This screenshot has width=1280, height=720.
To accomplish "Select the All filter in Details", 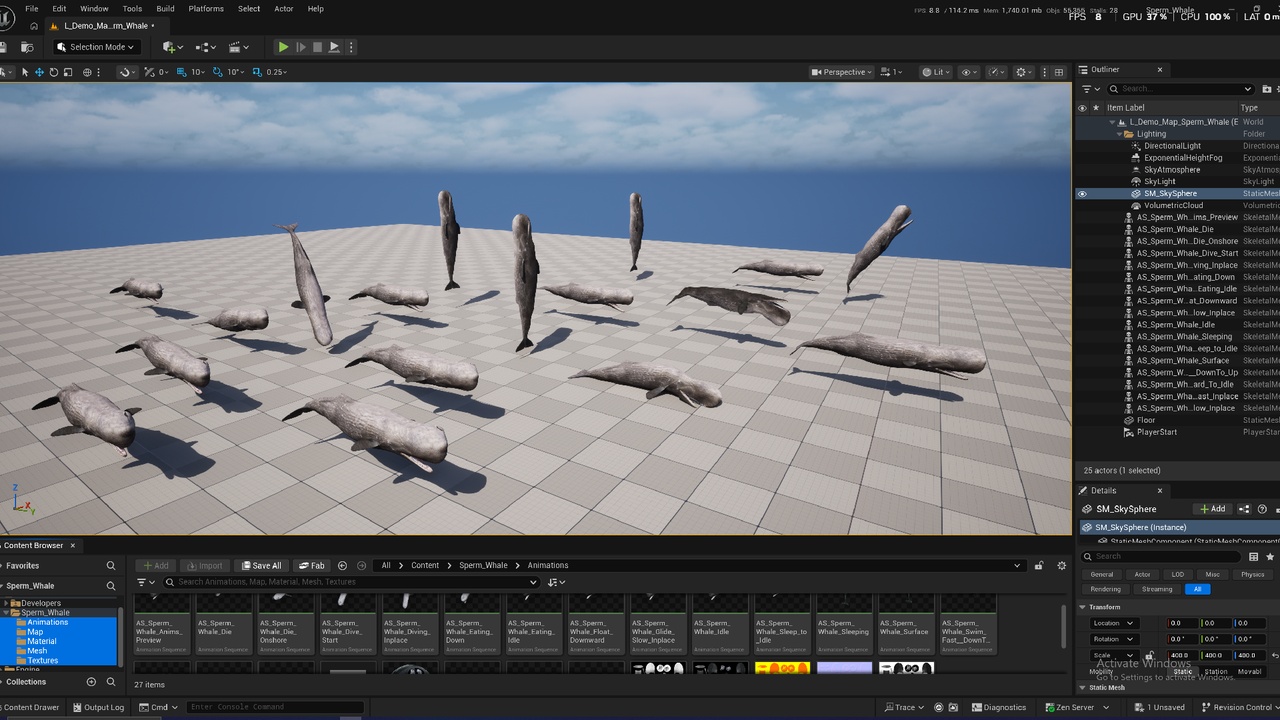I will point(1197,589).
